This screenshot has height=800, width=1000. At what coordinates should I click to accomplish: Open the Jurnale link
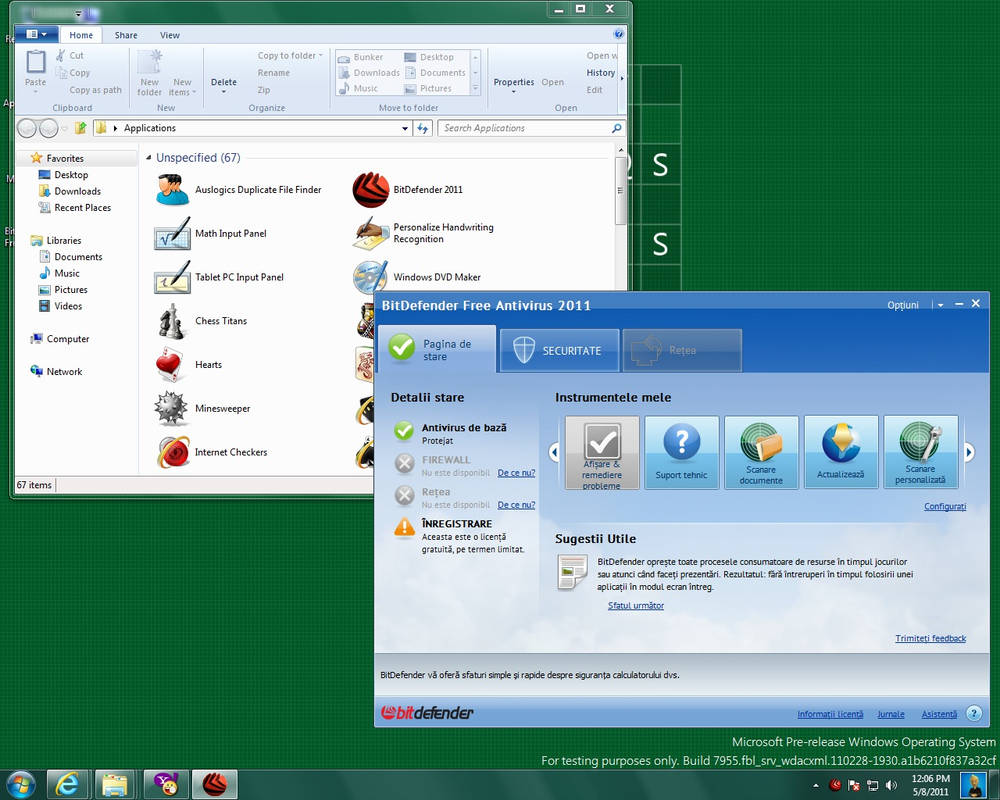point(891,714)
